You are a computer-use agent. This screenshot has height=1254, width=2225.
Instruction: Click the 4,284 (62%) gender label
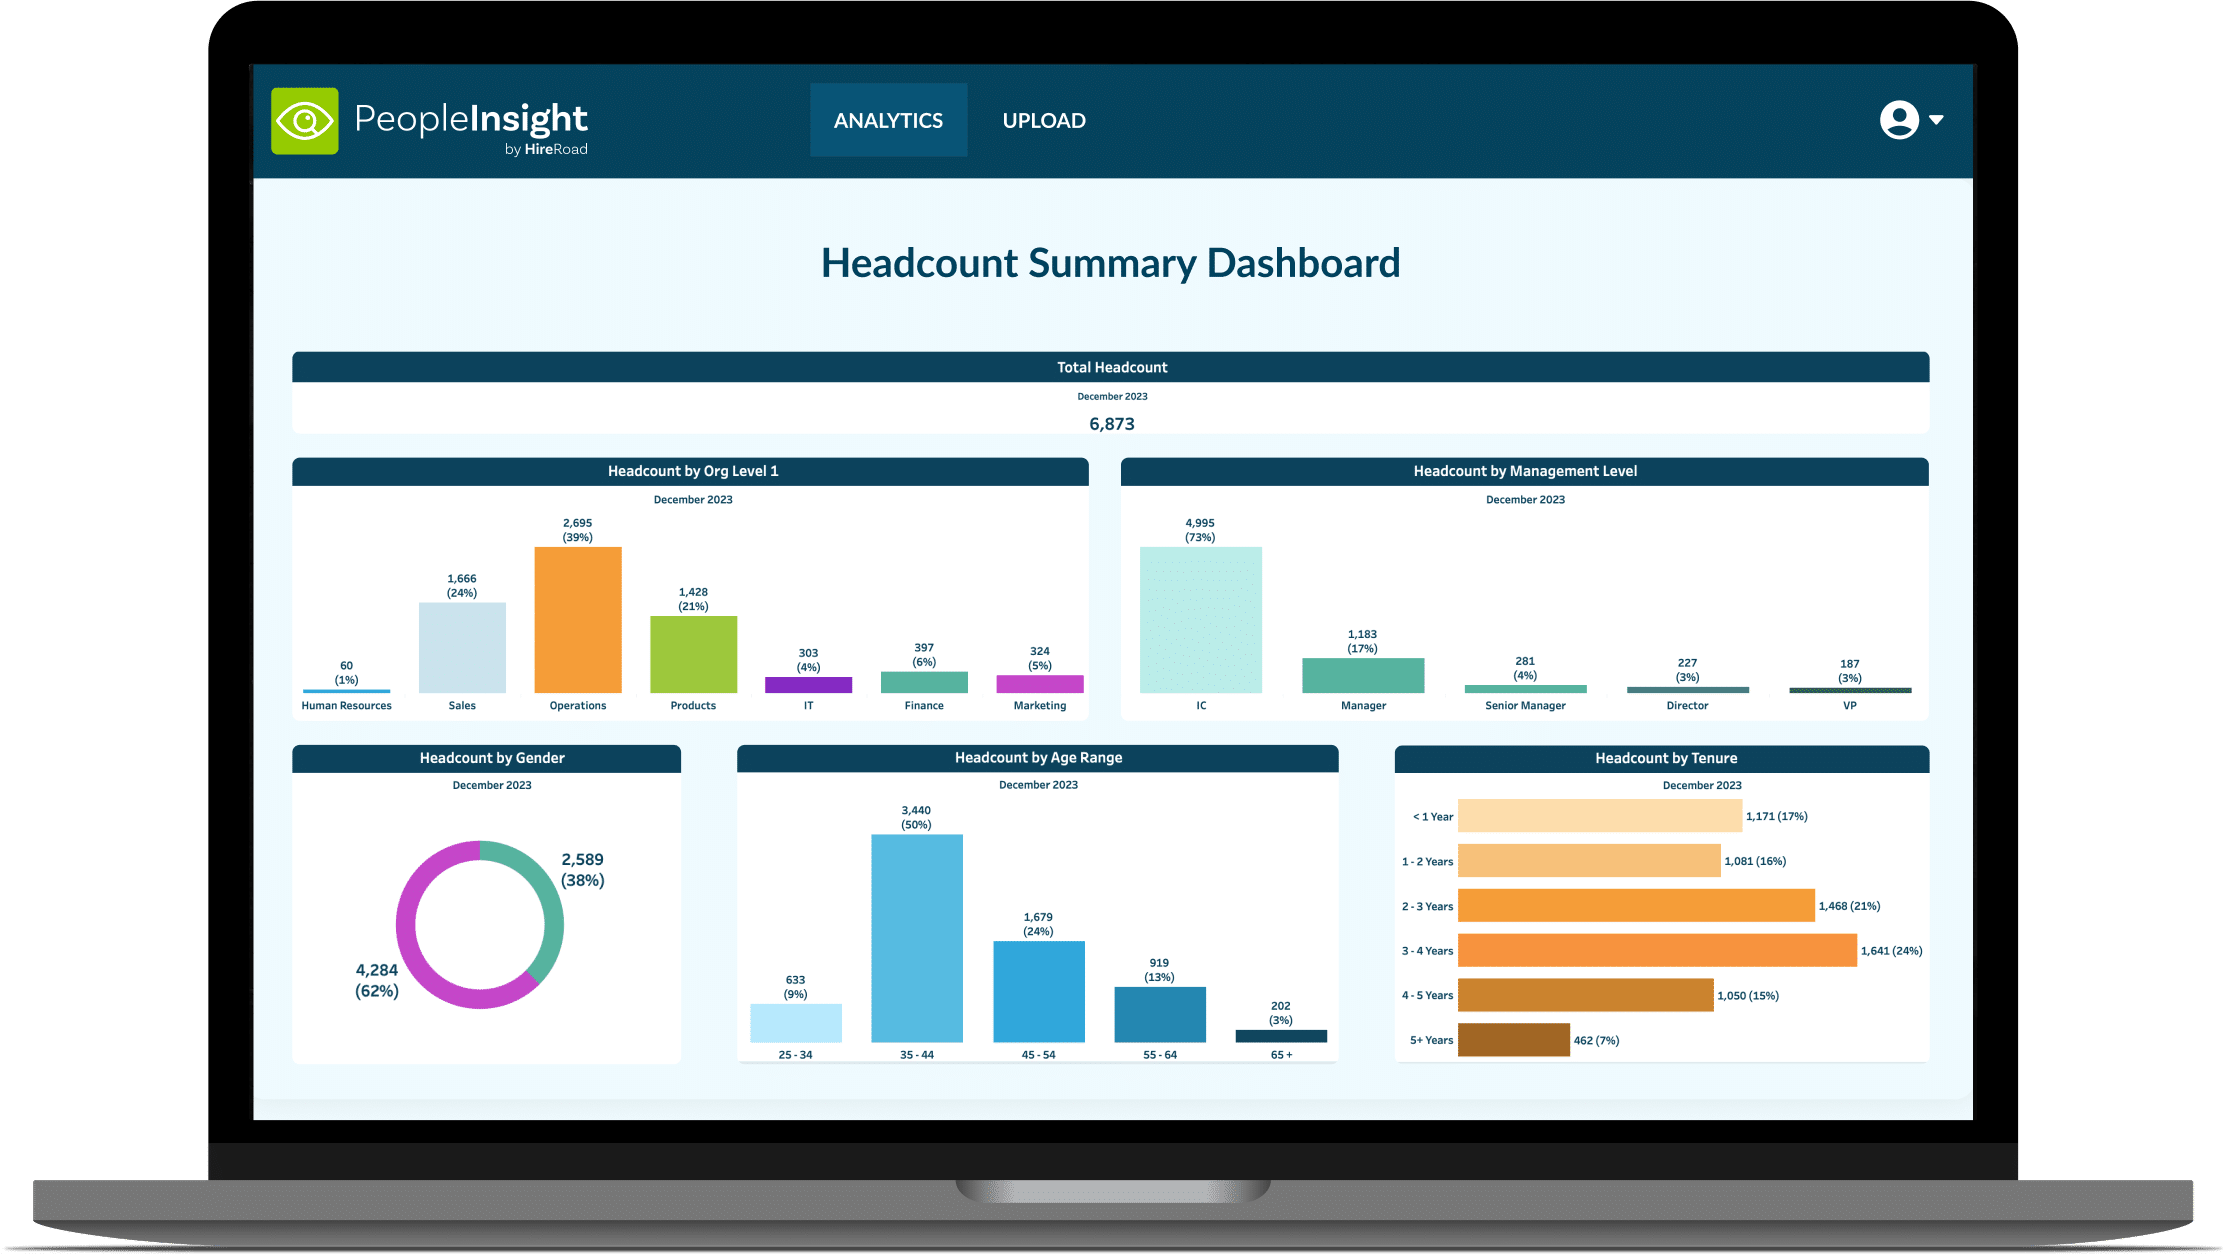(377, 980)
